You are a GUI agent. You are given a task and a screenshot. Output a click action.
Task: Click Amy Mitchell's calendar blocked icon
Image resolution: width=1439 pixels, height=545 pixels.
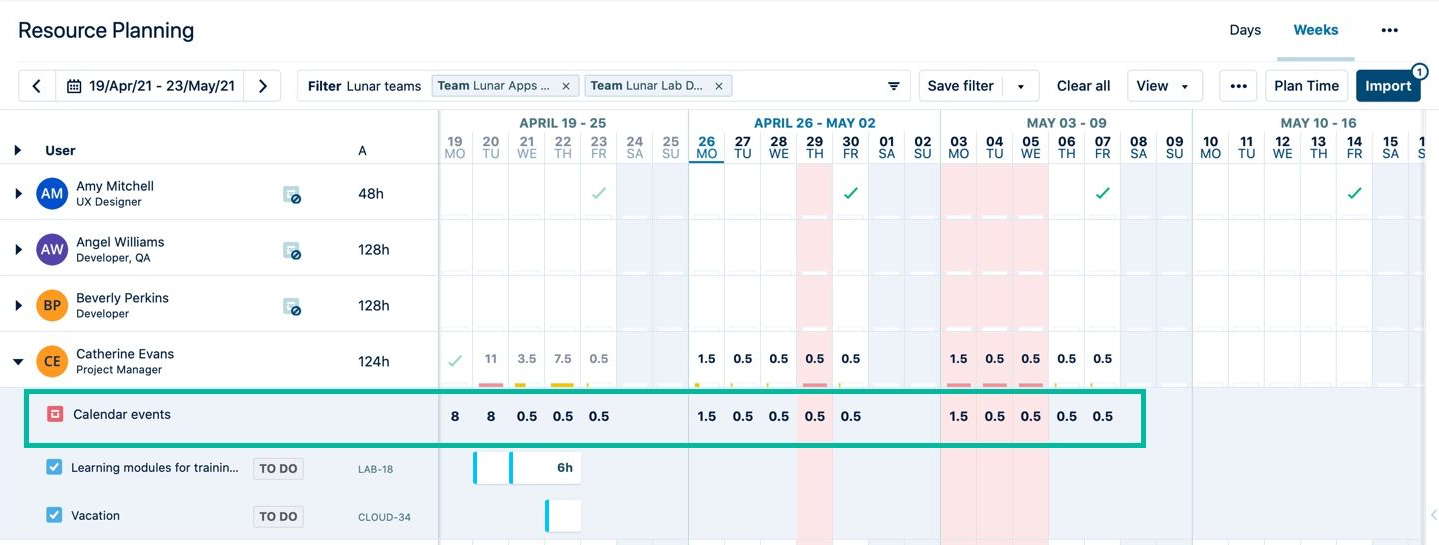pos(292,195)
